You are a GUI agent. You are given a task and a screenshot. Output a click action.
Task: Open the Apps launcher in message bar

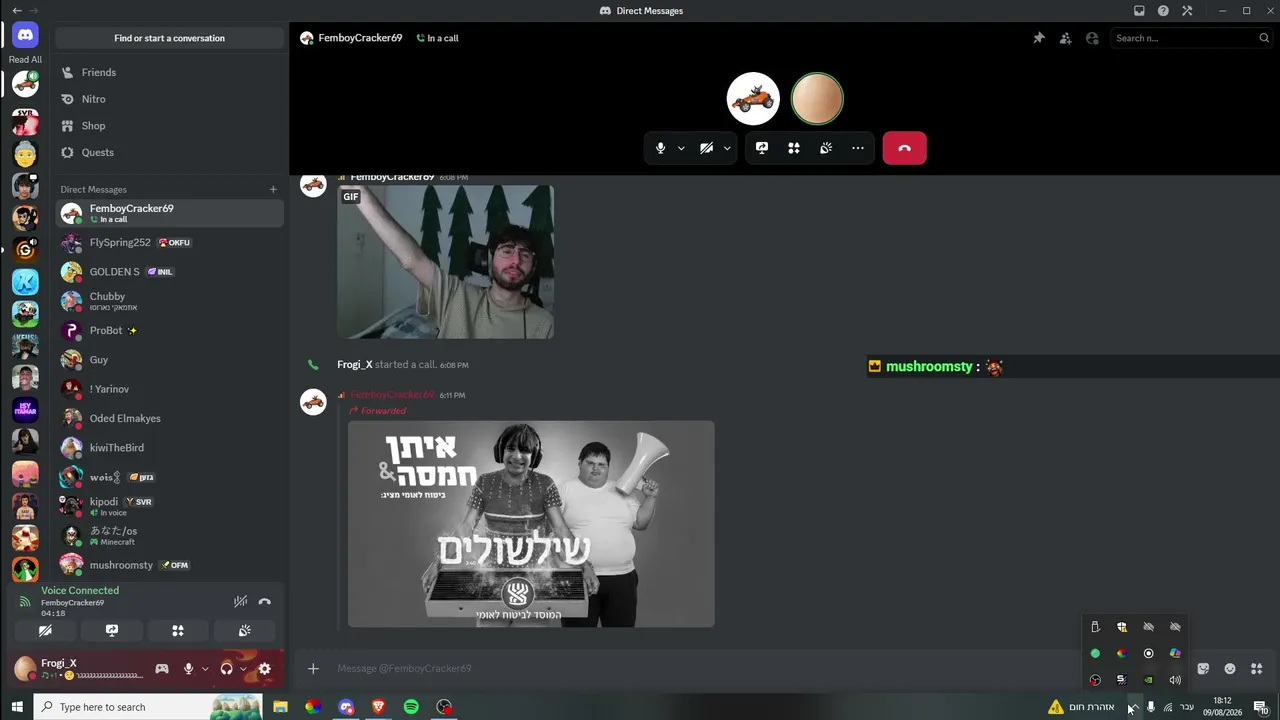point(1257,668)
